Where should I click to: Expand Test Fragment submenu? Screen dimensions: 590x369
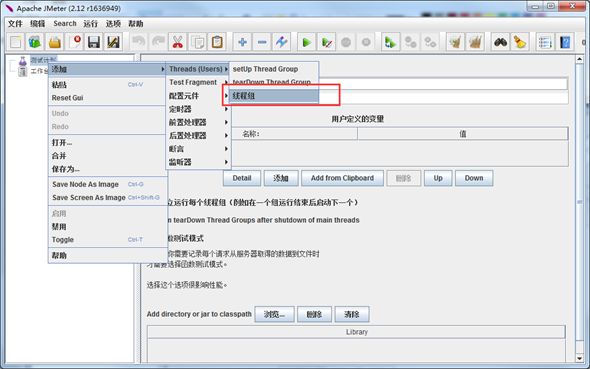(198, 82)
